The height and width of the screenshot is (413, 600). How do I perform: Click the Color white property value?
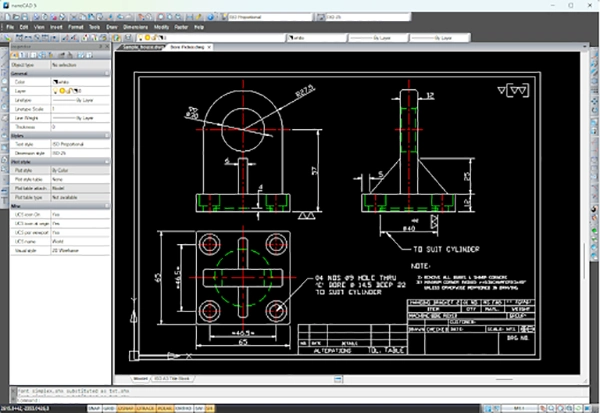(80, 82)
